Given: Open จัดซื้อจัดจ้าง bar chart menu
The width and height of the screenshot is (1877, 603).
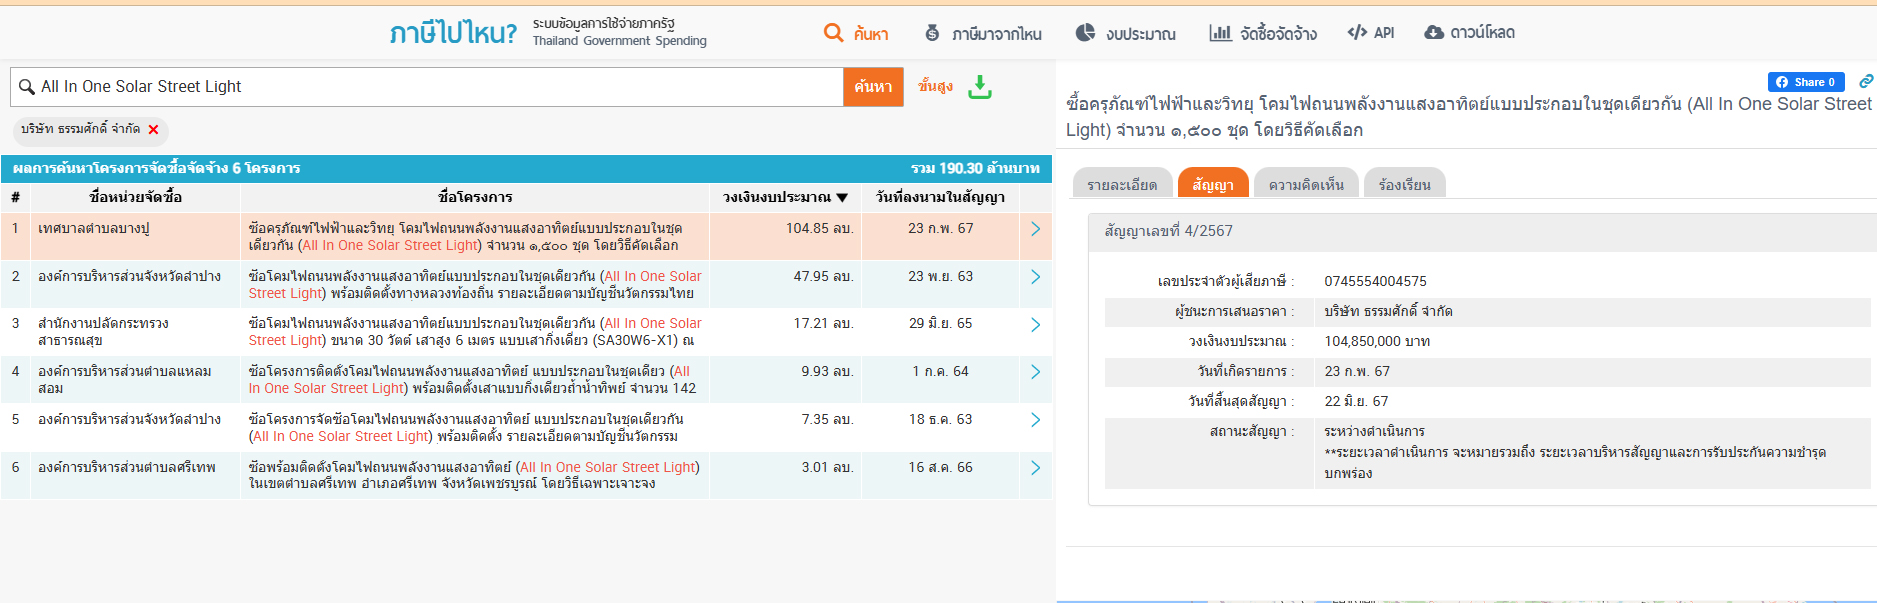Looking at the screenshot, I should [1262, 34].
